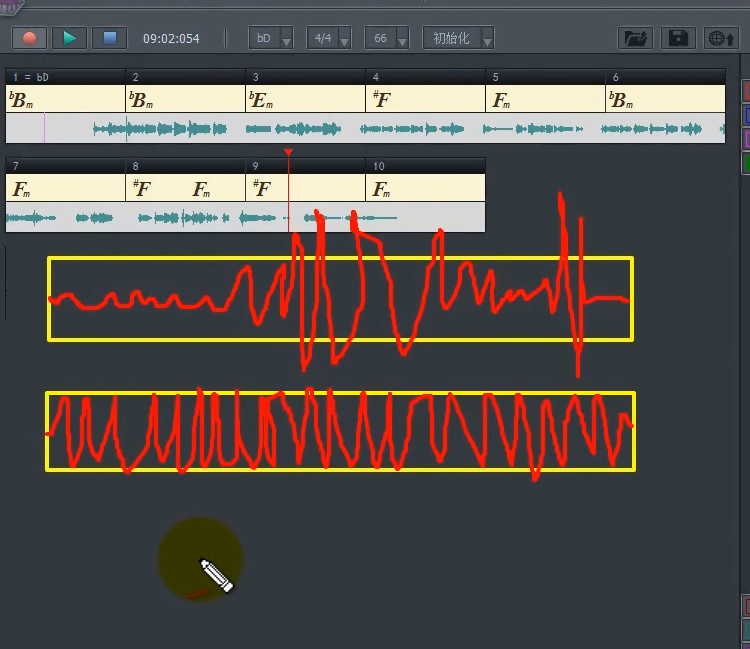Click the pink marker line in measure 1 waveform
The width and height of the screenshot is (750, 649).
[x=44, y=128]
